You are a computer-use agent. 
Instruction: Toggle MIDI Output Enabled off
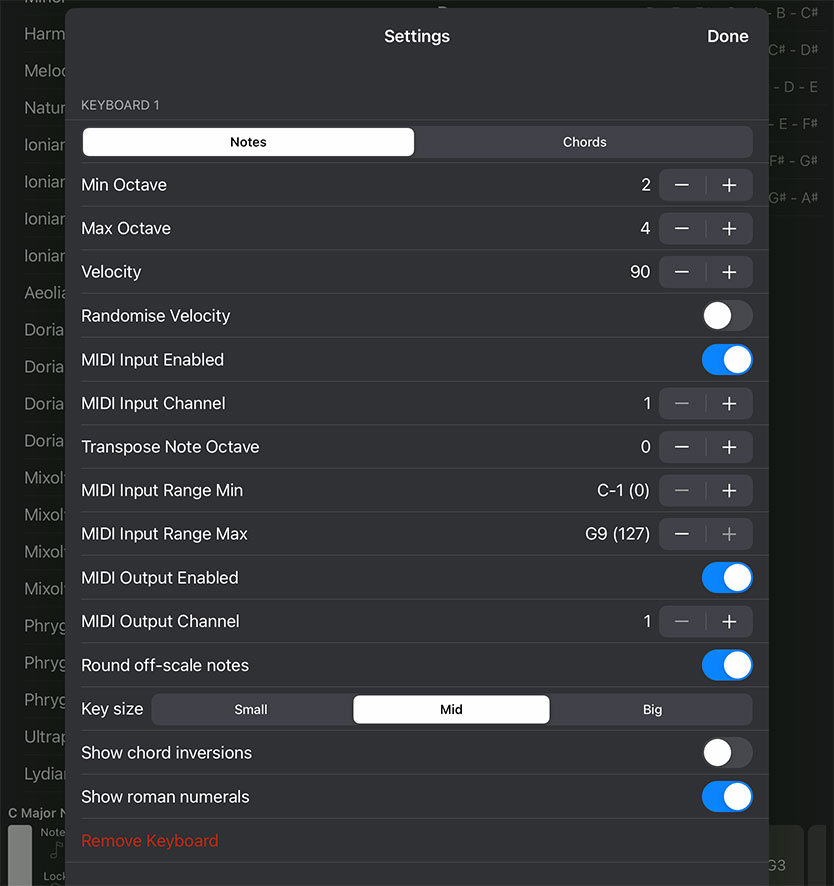tap(727, 578)
